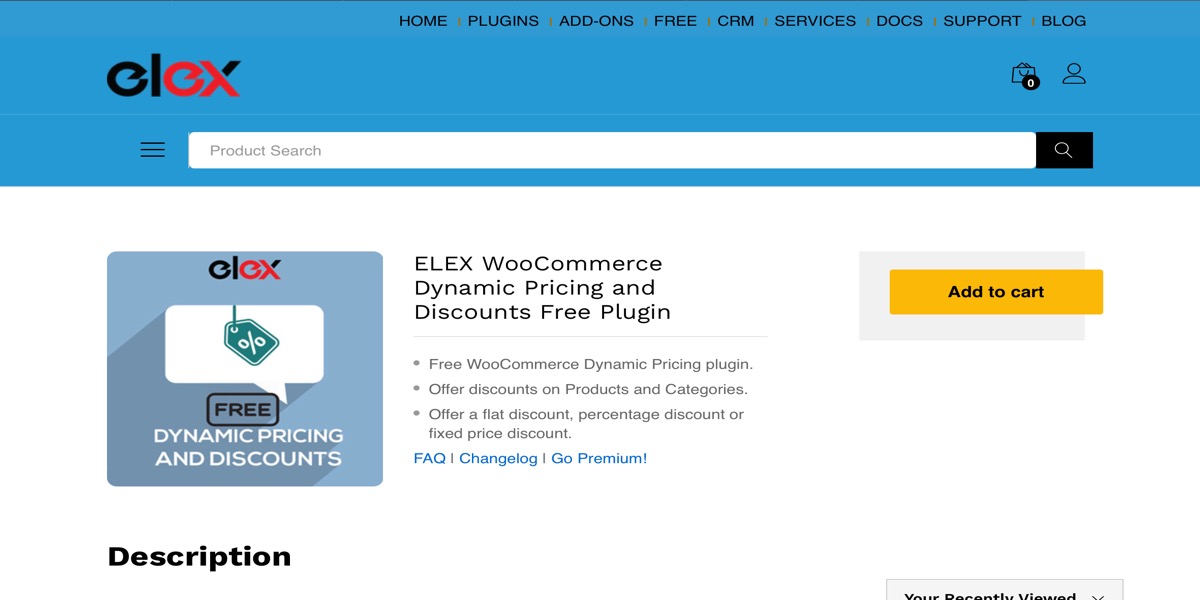Viewport: 1200px width, 600px height.
Task: Open the FAQ link
Action: 429,458
